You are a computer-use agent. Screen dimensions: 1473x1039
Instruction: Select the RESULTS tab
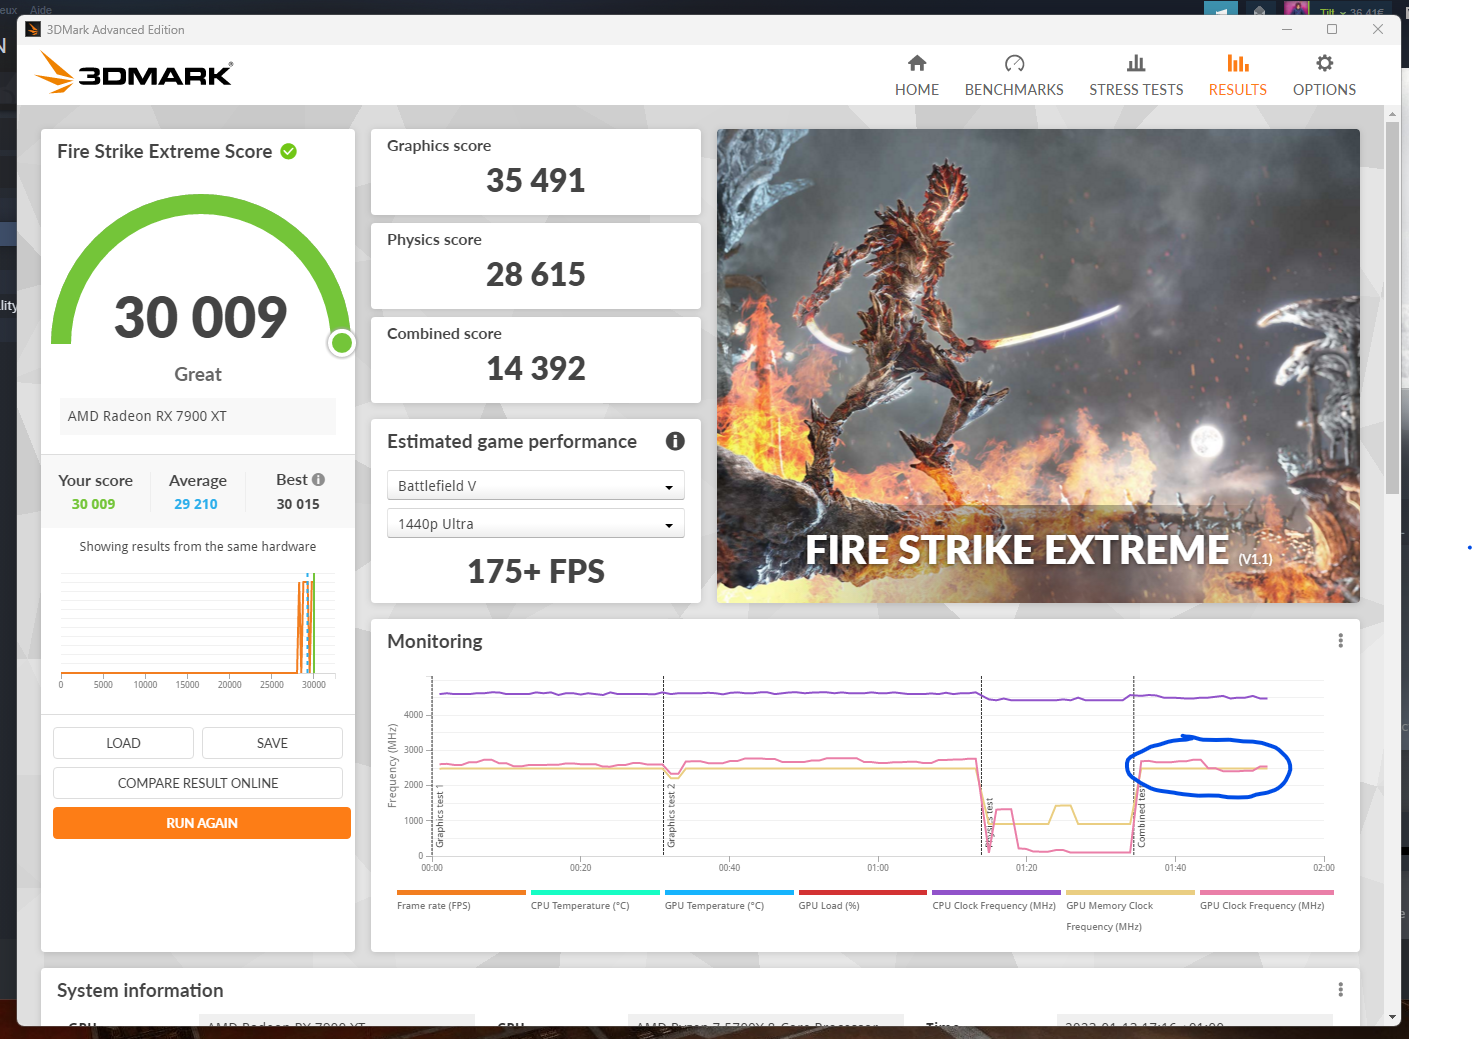tap(1237, 76)
